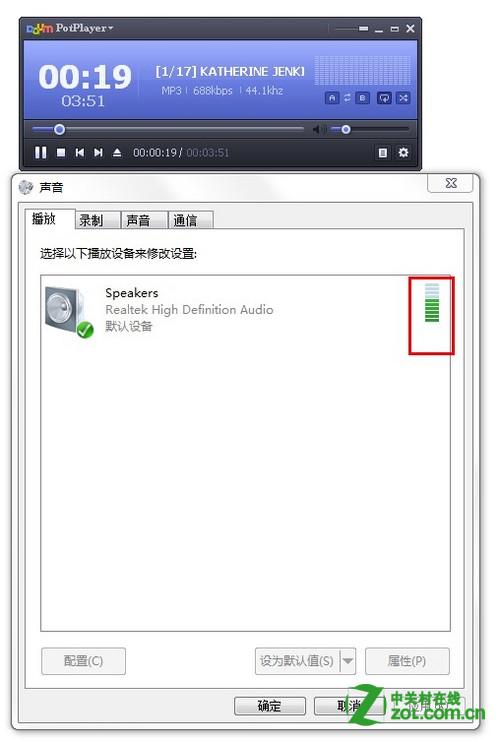This screenshot has height=741, width=500.
Task: Toggle repeat playback mode icon
Action: (384, 98)
